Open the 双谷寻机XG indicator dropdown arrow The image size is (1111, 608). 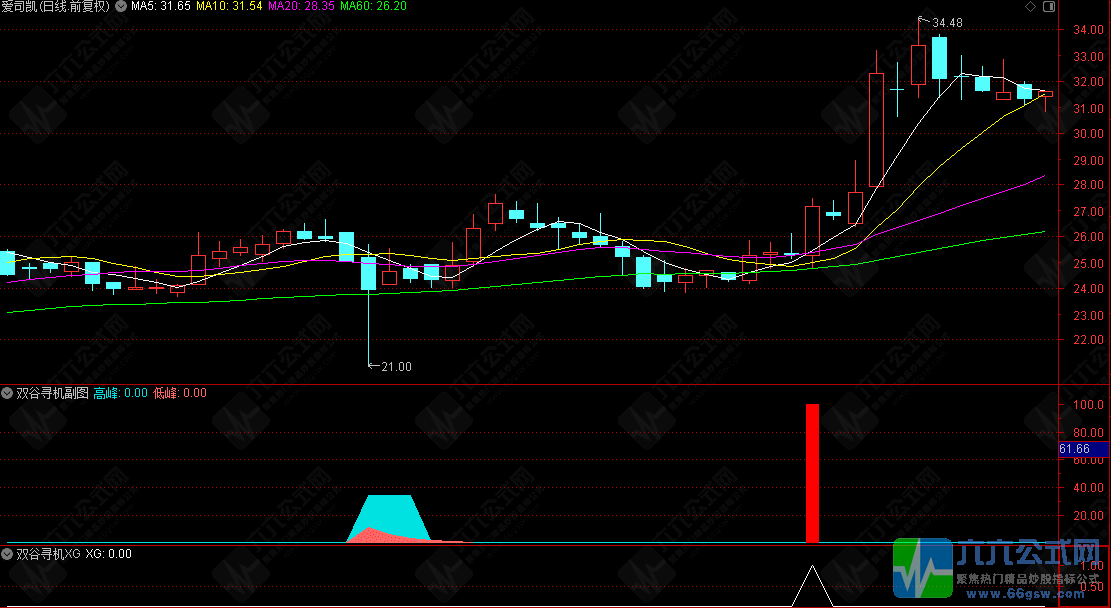pyautogui.click(x=8, y=553)
